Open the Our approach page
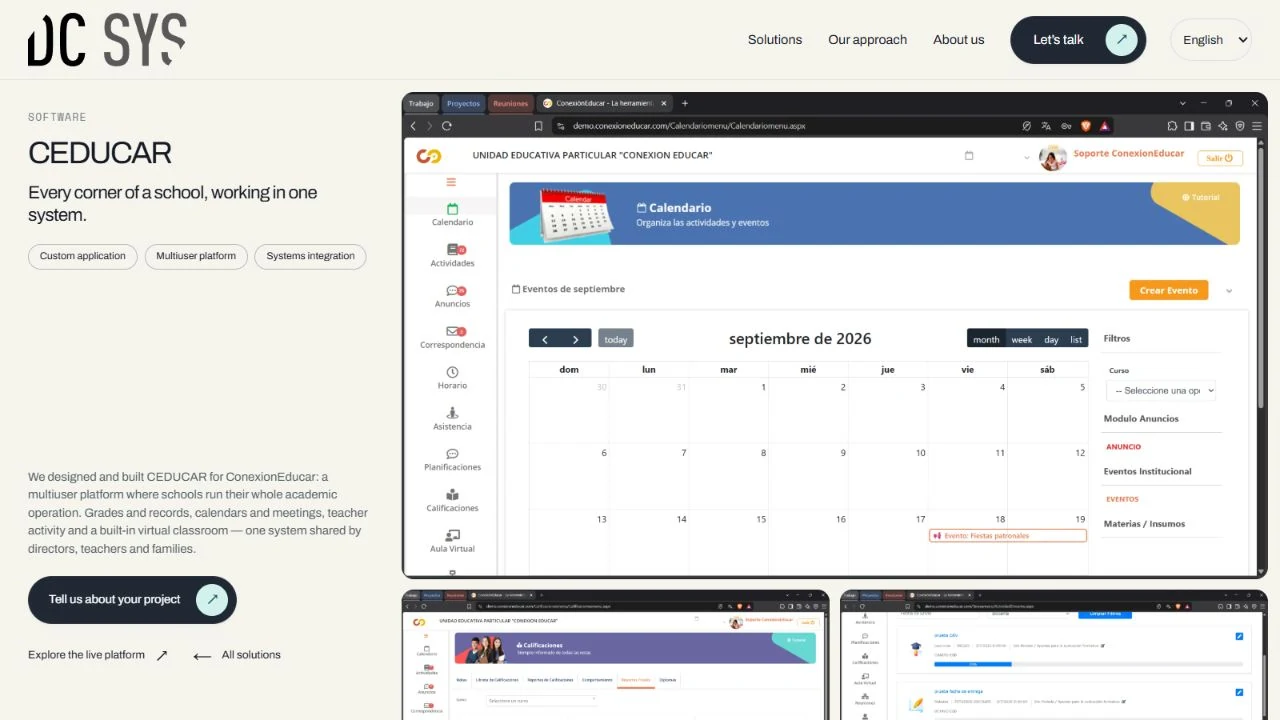Viewport: 1280px width, 720px height. click(867, 40)
